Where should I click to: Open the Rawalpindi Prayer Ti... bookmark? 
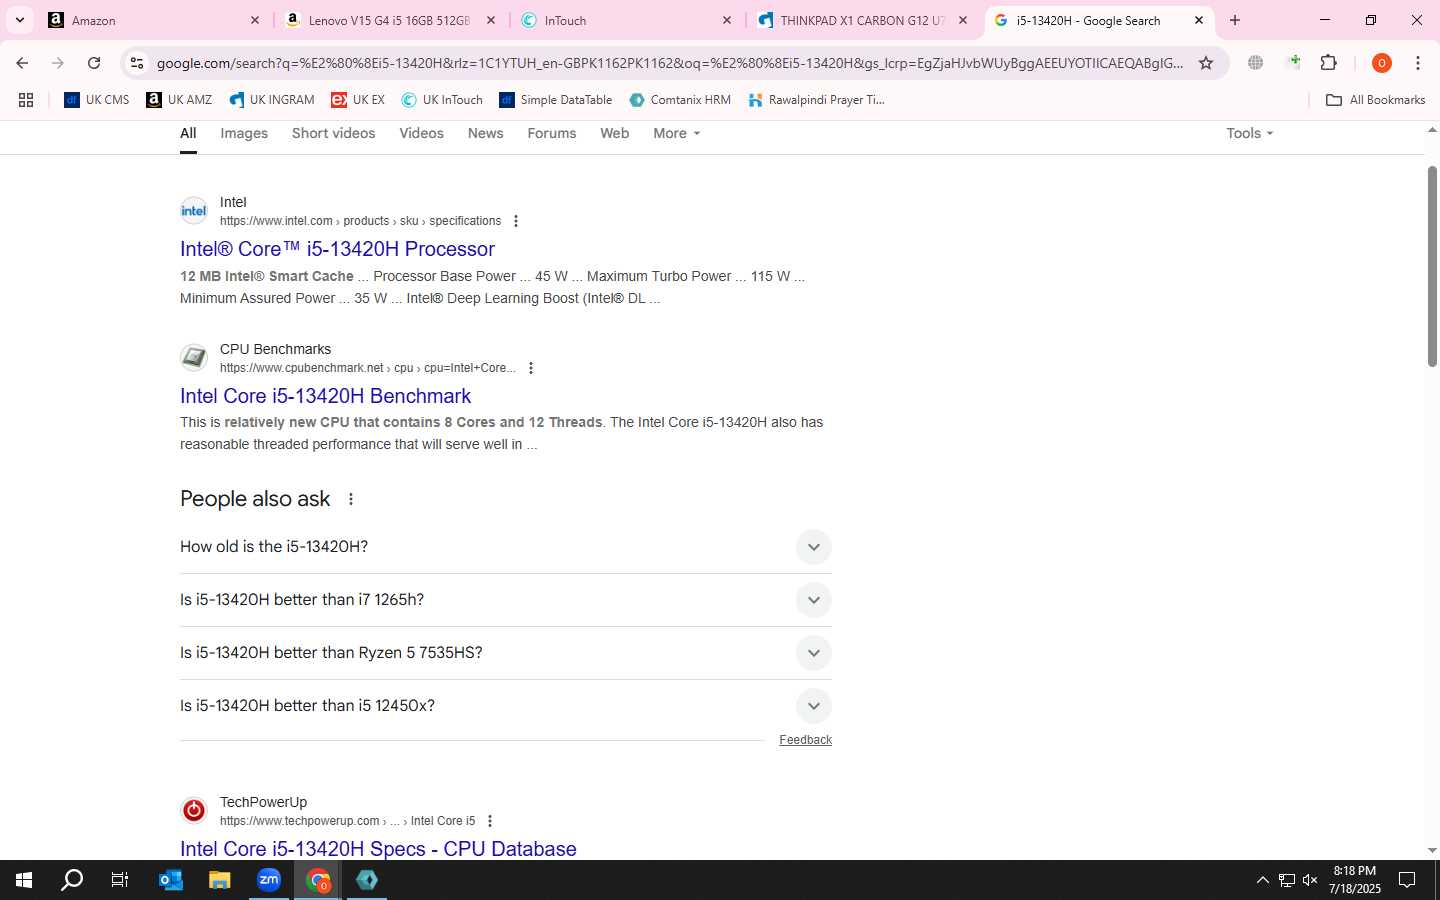[x=816, y=100]
